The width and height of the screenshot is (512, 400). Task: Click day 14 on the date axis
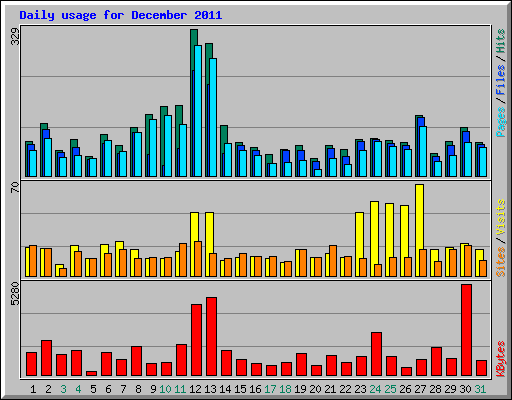[225, 389]
